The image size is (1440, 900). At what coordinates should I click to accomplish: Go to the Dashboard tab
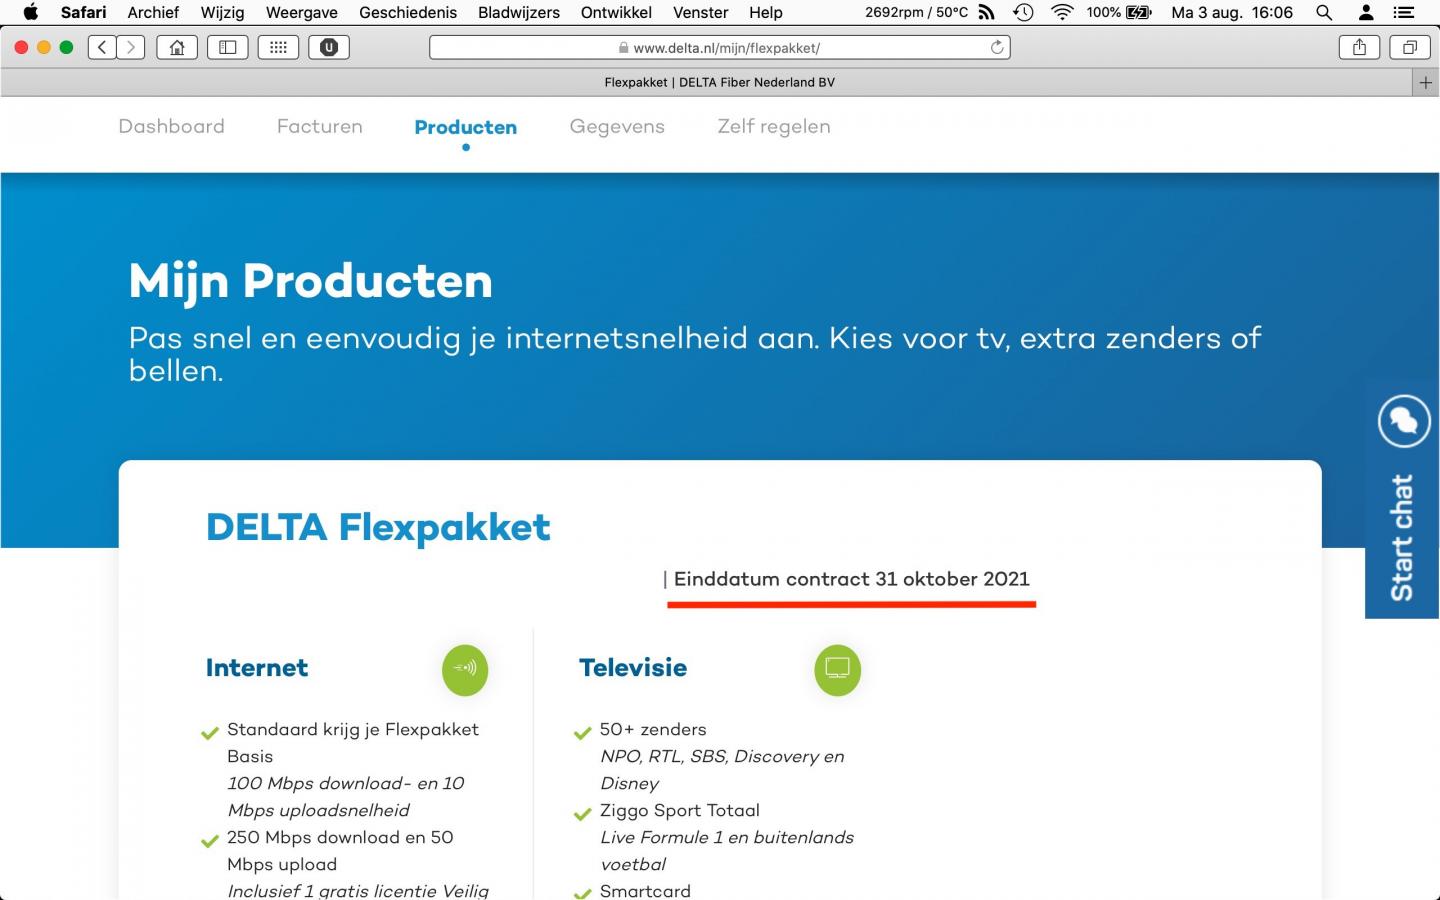(171, 126)
